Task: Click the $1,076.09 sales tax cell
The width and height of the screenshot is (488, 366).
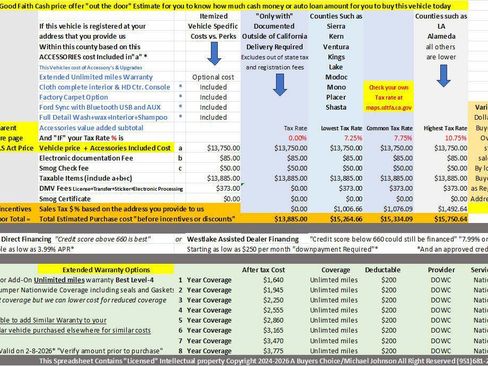Action: click(398, 209)
